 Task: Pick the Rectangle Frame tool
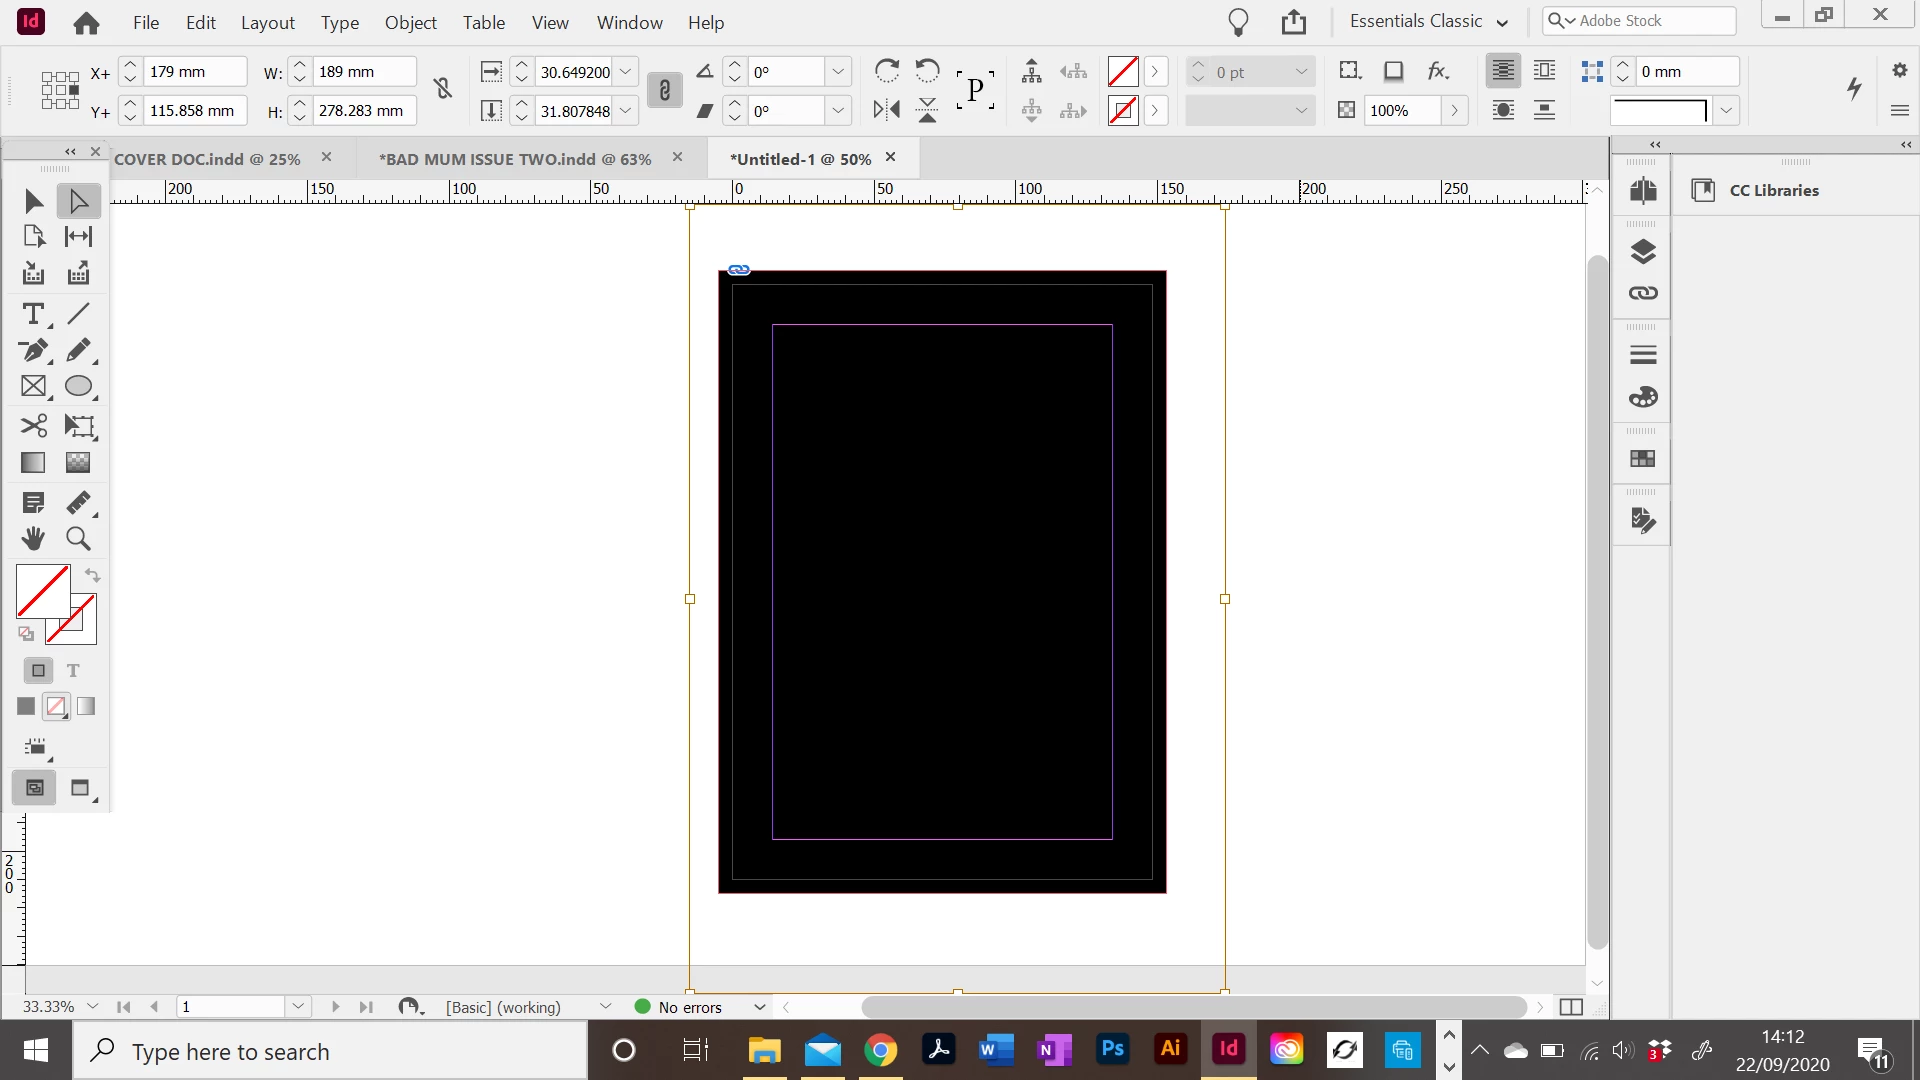click(x=33, y=387)
